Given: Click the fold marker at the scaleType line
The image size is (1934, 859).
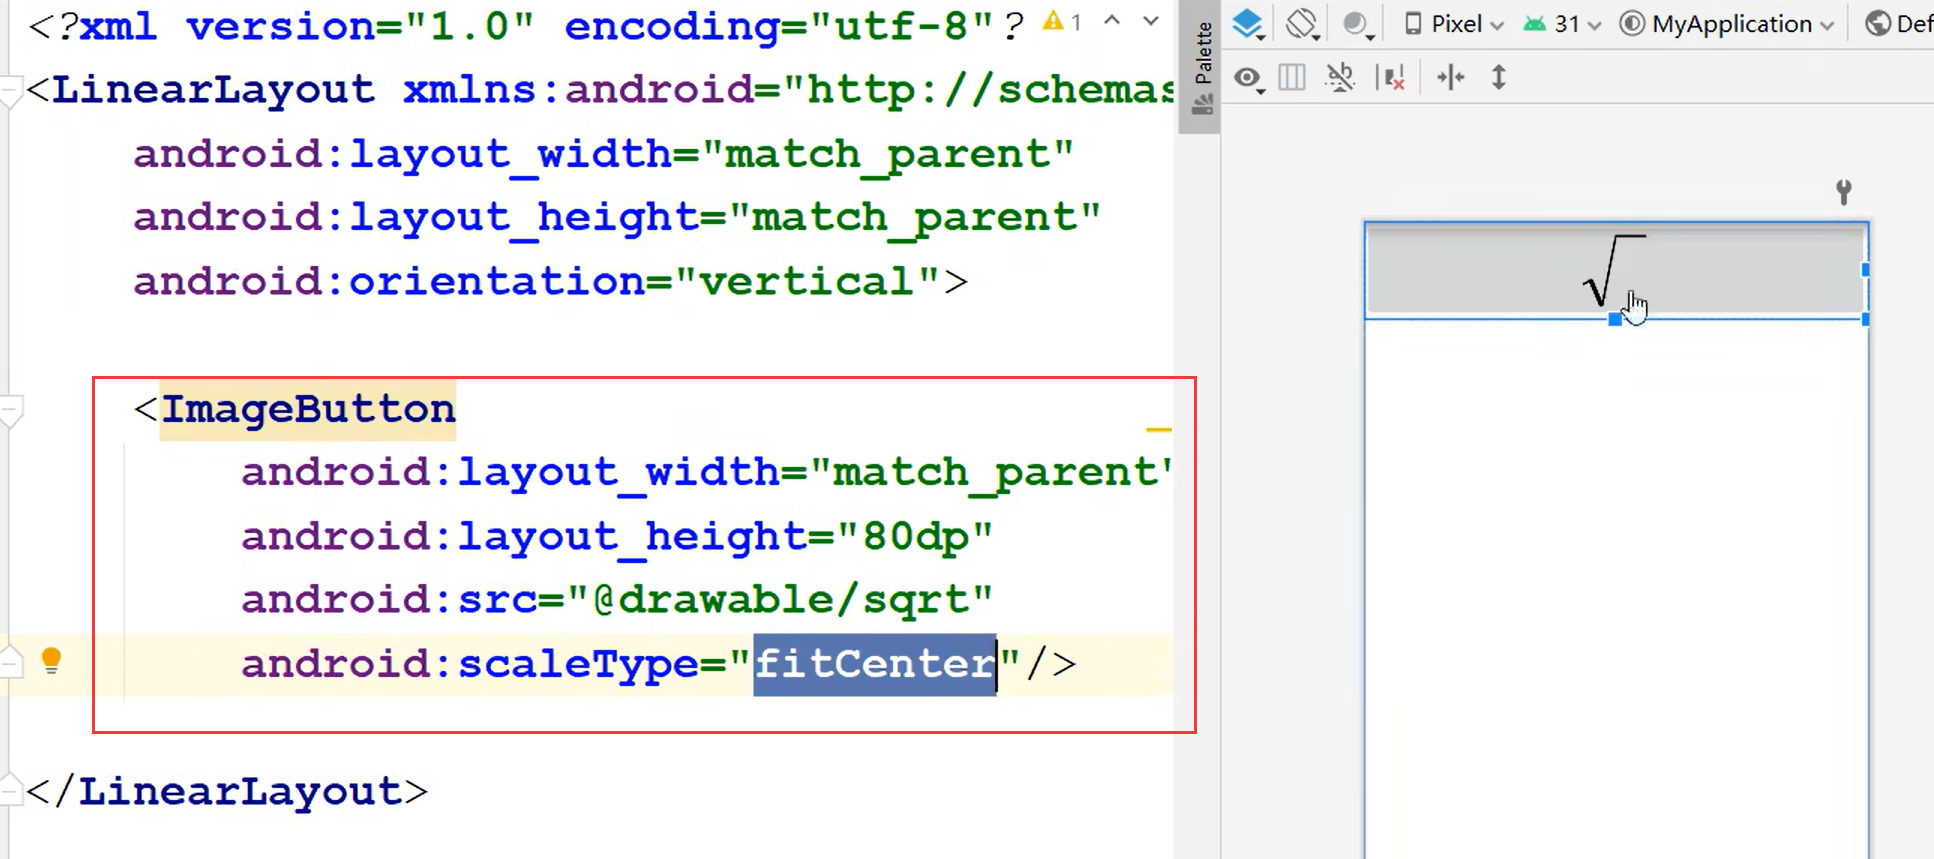Looking at the screenshot, I should 11,663.
